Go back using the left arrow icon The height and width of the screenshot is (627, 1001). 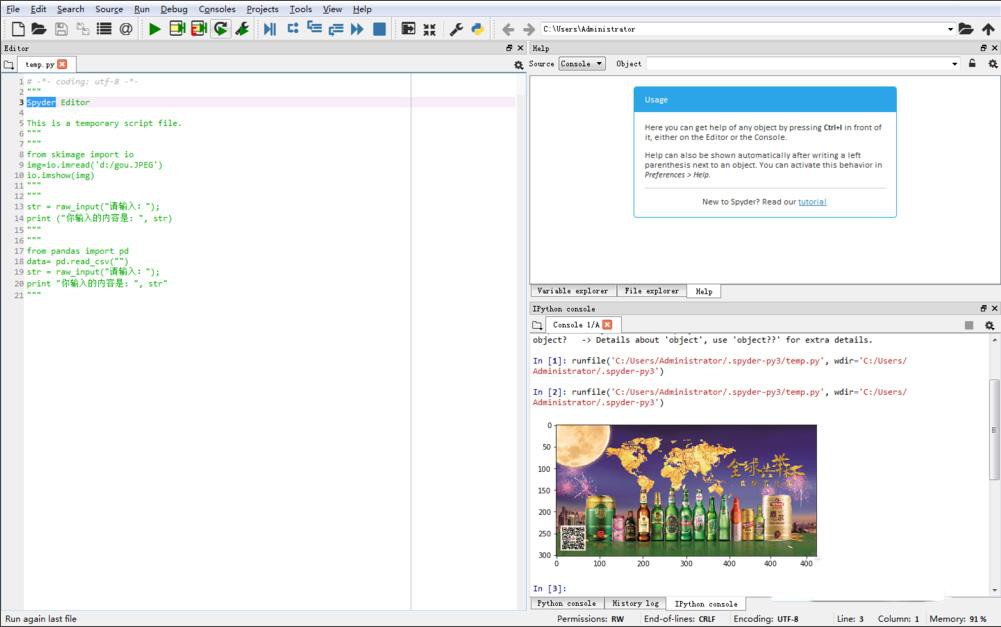tap(508, 29)
